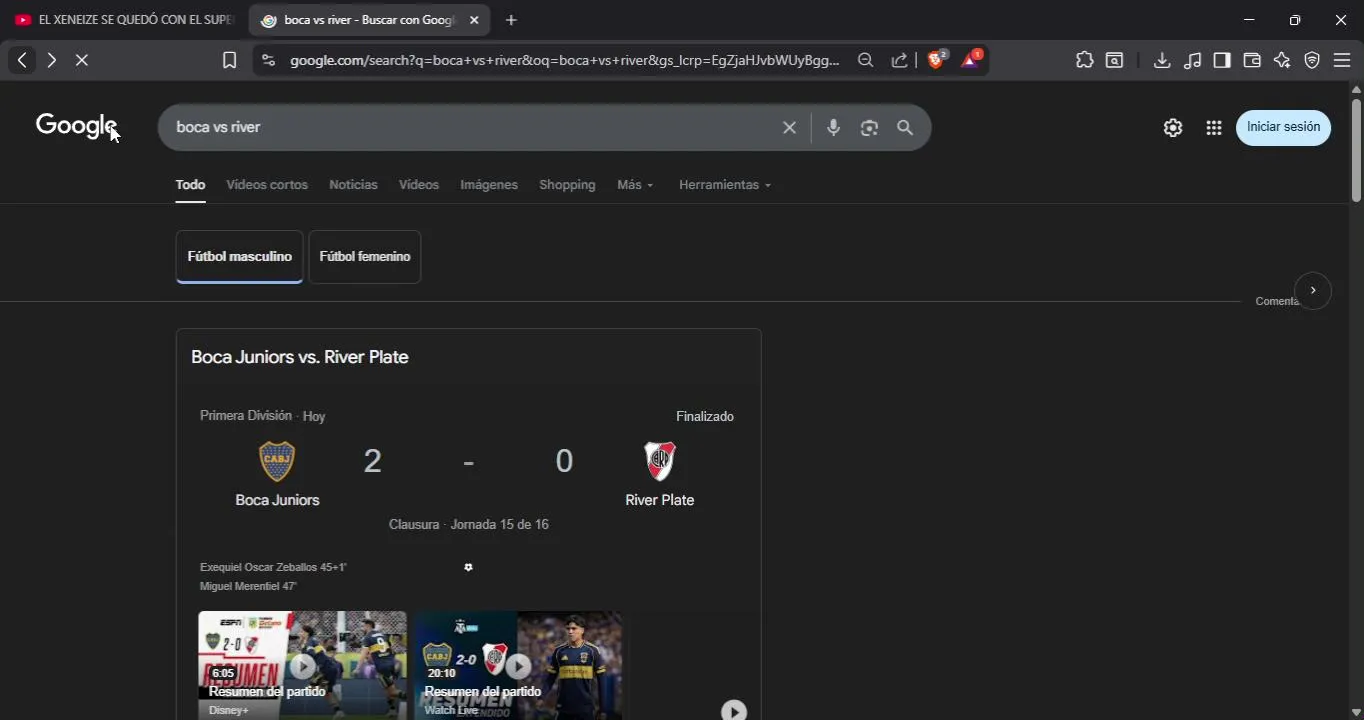The height and width of the screenshot is (720, 1364).
Task: Go forward with the browser arrow
Action: tap(51, 60)
